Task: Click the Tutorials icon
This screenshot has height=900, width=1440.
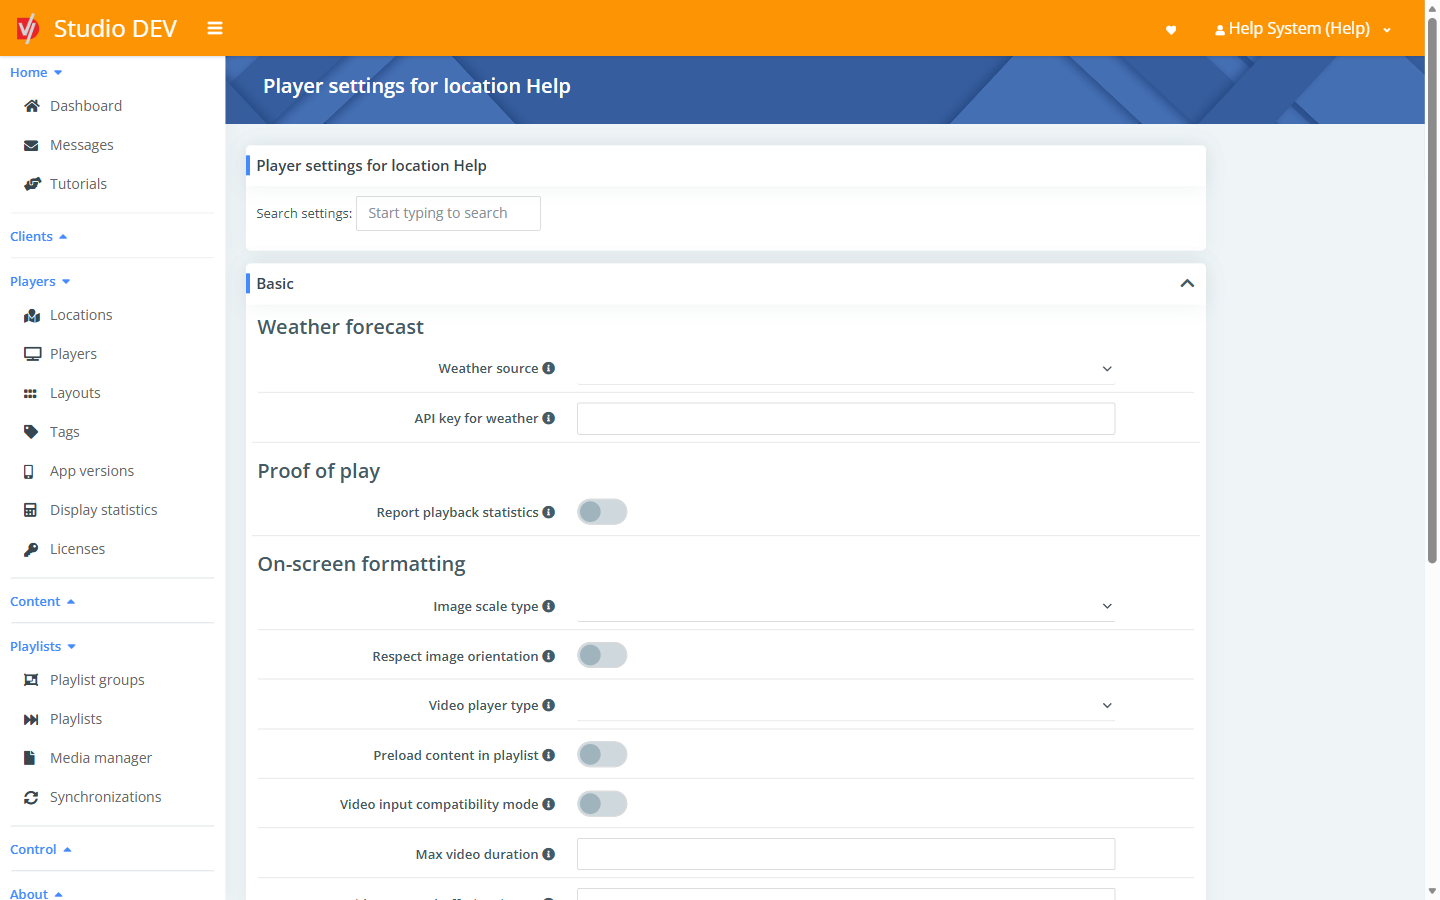Action: 31,184
